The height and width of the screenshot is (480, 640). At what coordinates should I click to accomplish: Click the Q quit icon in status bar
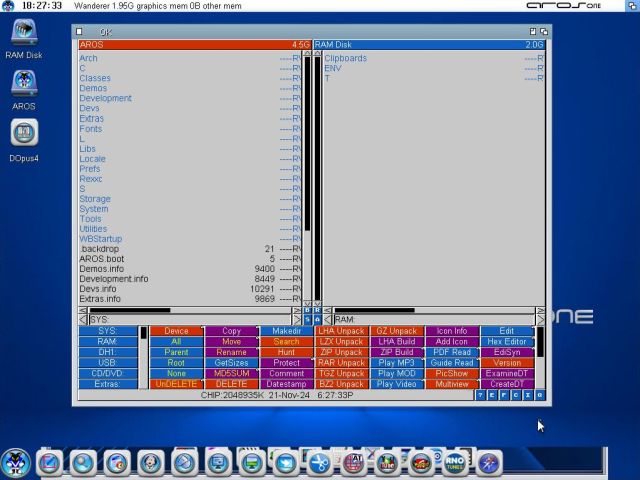pyautogui.click(x=540, y=395)
